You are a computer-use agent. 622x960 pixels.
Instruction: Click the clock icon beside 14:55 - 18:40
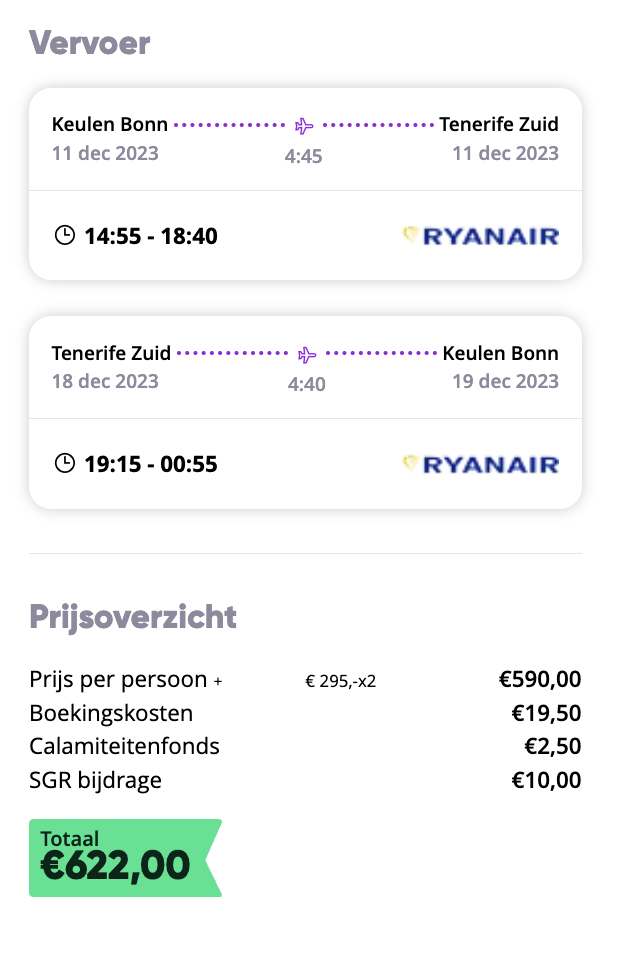point(65,235)
